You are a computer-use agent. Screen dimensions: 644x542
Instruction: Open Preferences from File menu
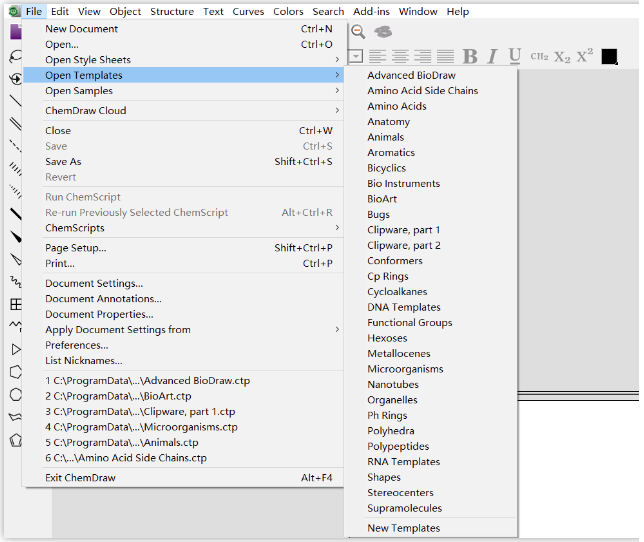point(183,345)
